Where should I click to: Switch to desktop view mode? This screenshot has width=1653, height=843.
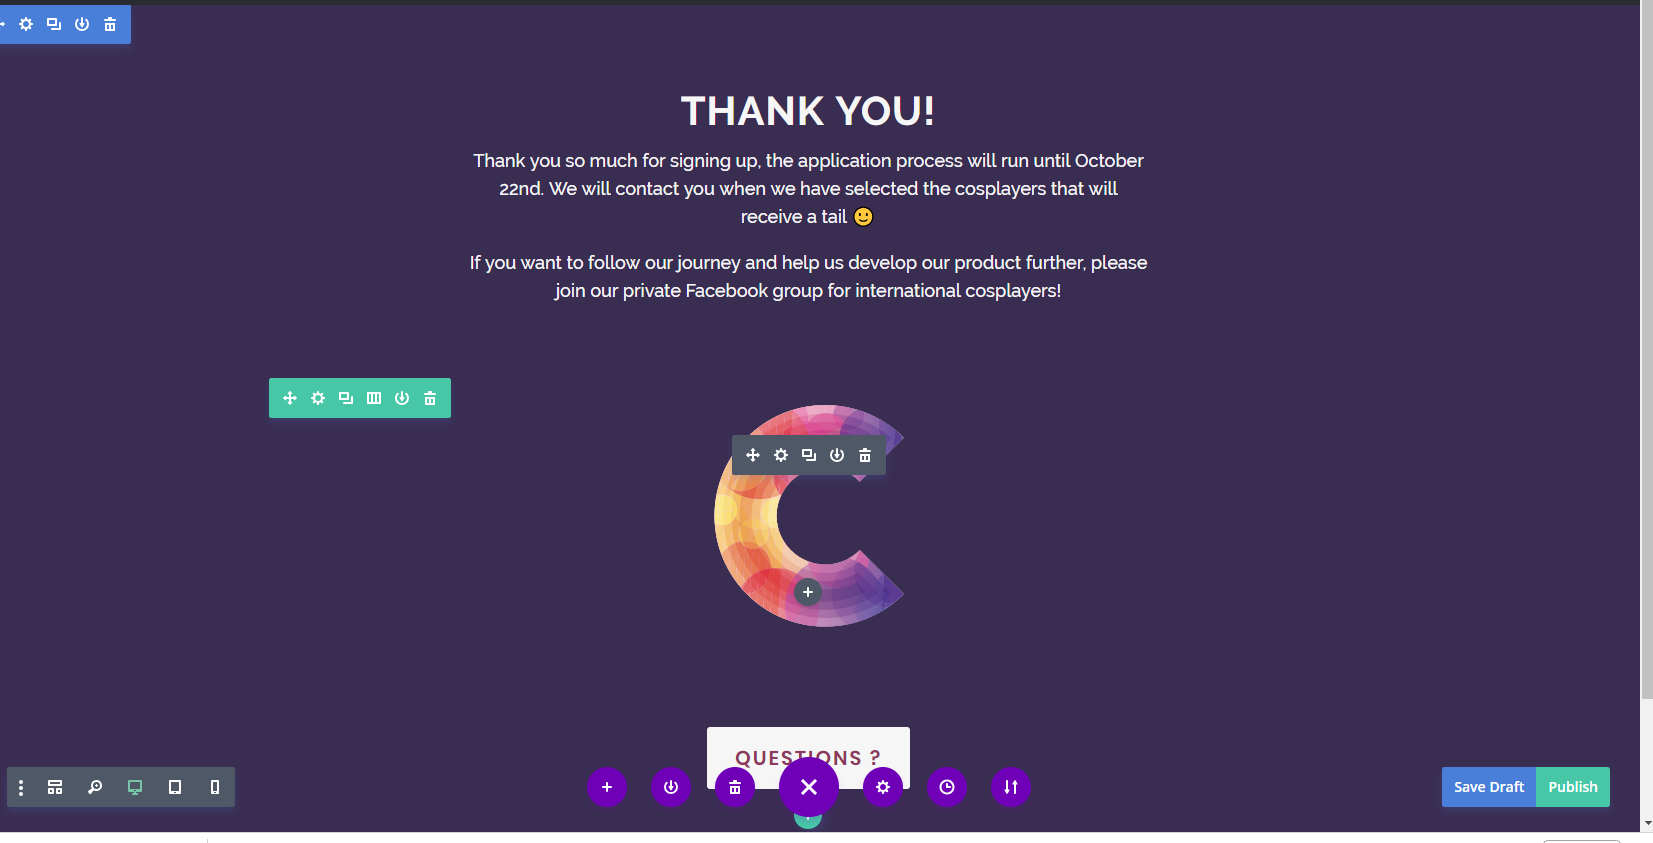[135, 787]
